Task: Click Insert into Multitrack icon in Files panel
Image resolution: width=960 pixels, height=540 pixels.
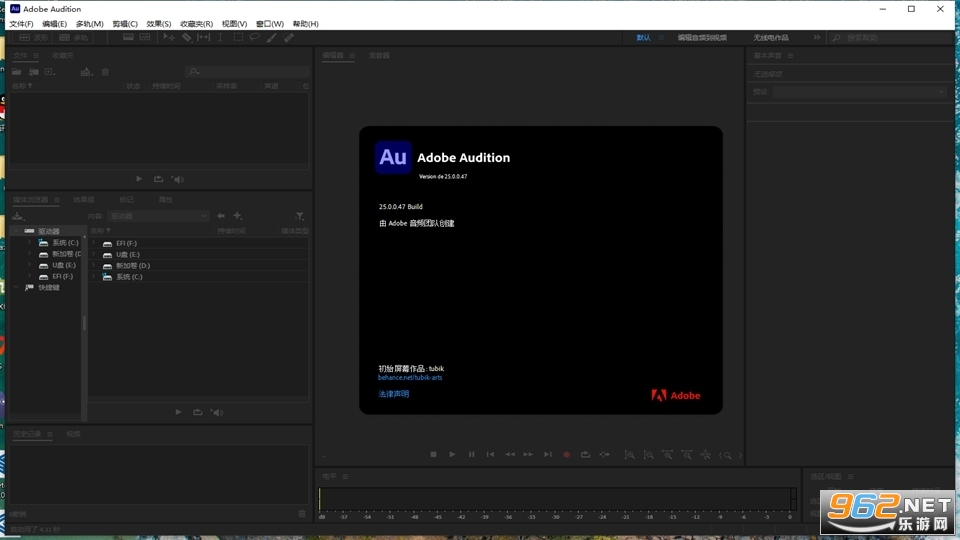Action: point(86,72)
